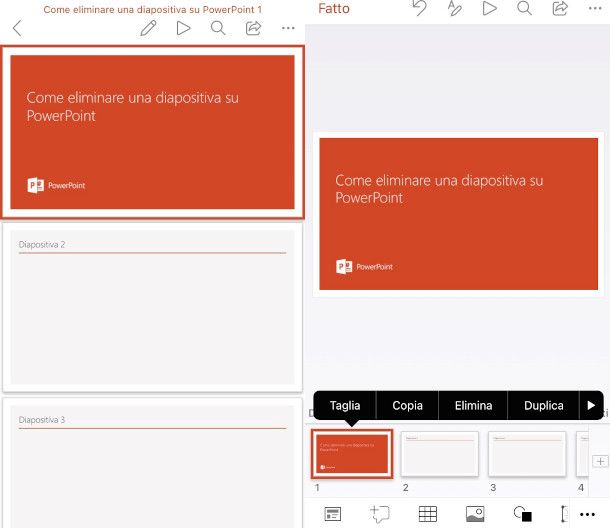The height and width of the screenshot is (528, 610).
Task: Select the Diapositiva 2 slide in left list
Action: tap(152, 307)
